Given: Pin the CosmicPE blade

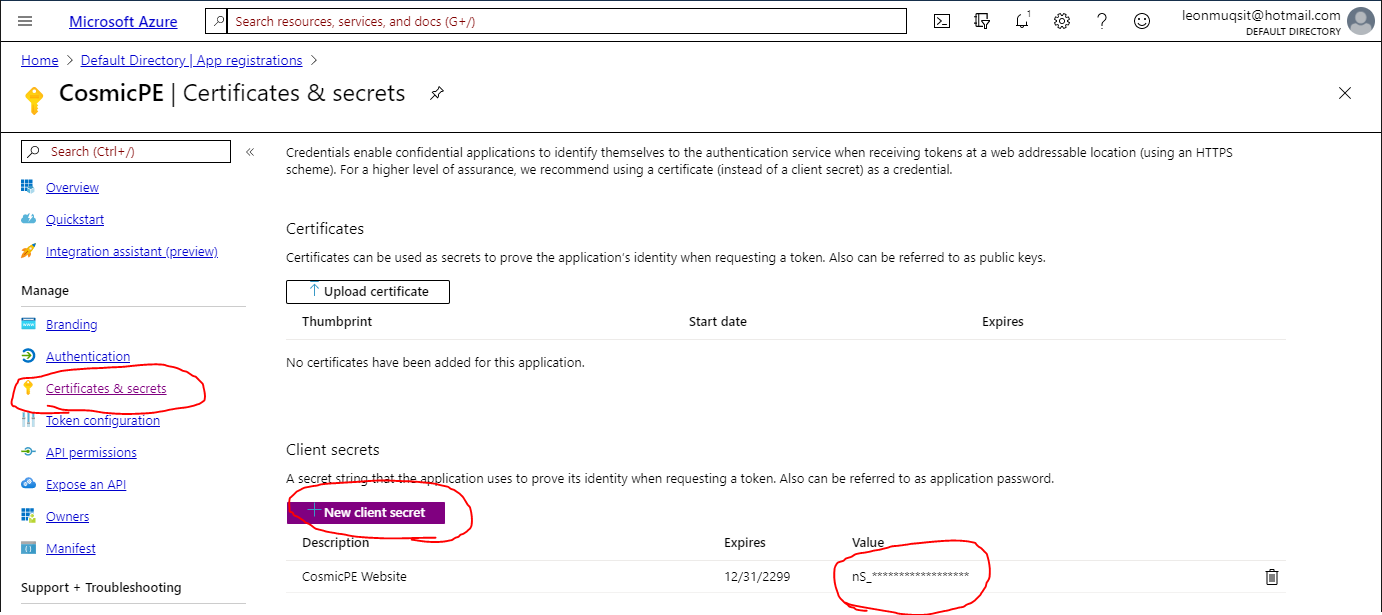Looking at the screenshot, I should point(436,93).
